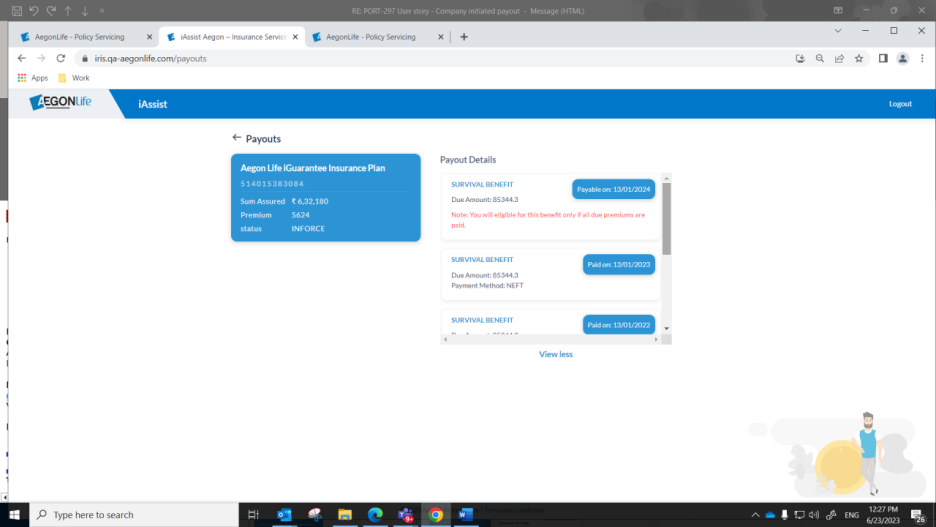Open the Work bookmarks folder
The image size is (936, 527).
[x=74, y=78]
